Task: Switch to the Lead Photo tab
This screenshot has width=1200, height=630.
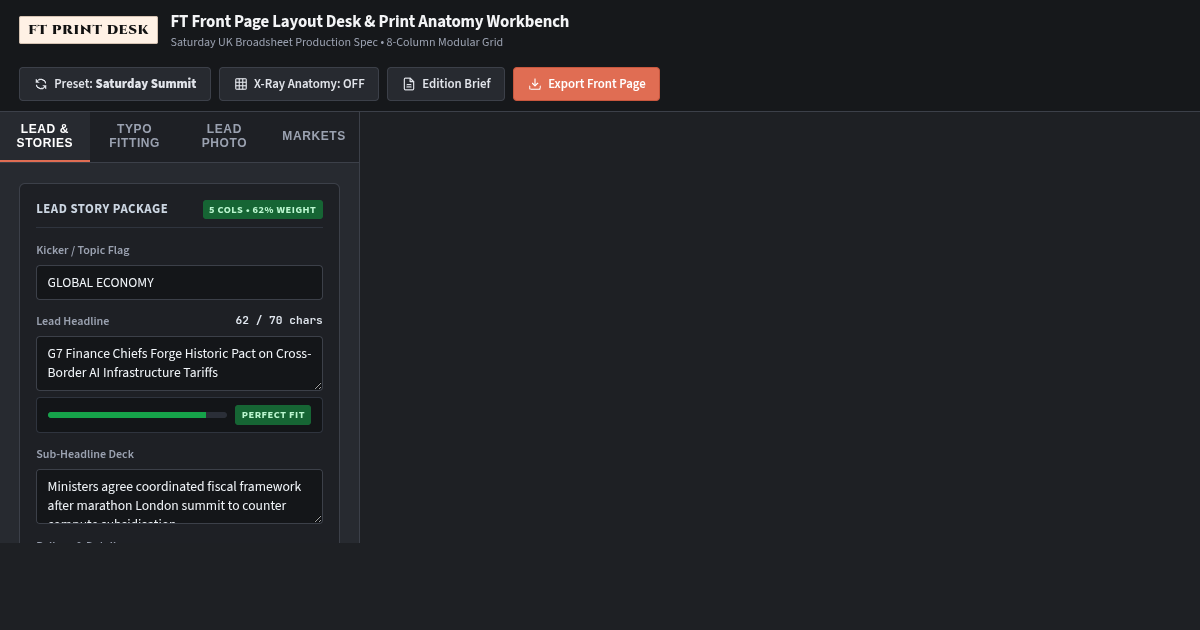Action: pos(224,136)
